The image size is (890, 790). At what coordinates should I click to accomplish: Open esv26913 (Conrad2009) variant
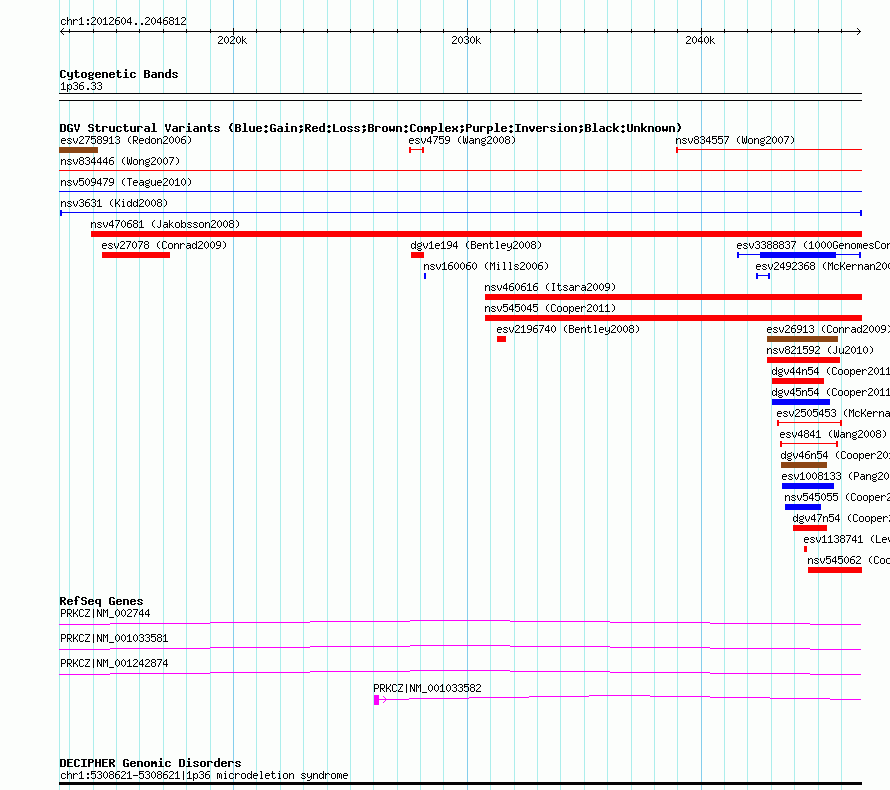pos(828,329)
